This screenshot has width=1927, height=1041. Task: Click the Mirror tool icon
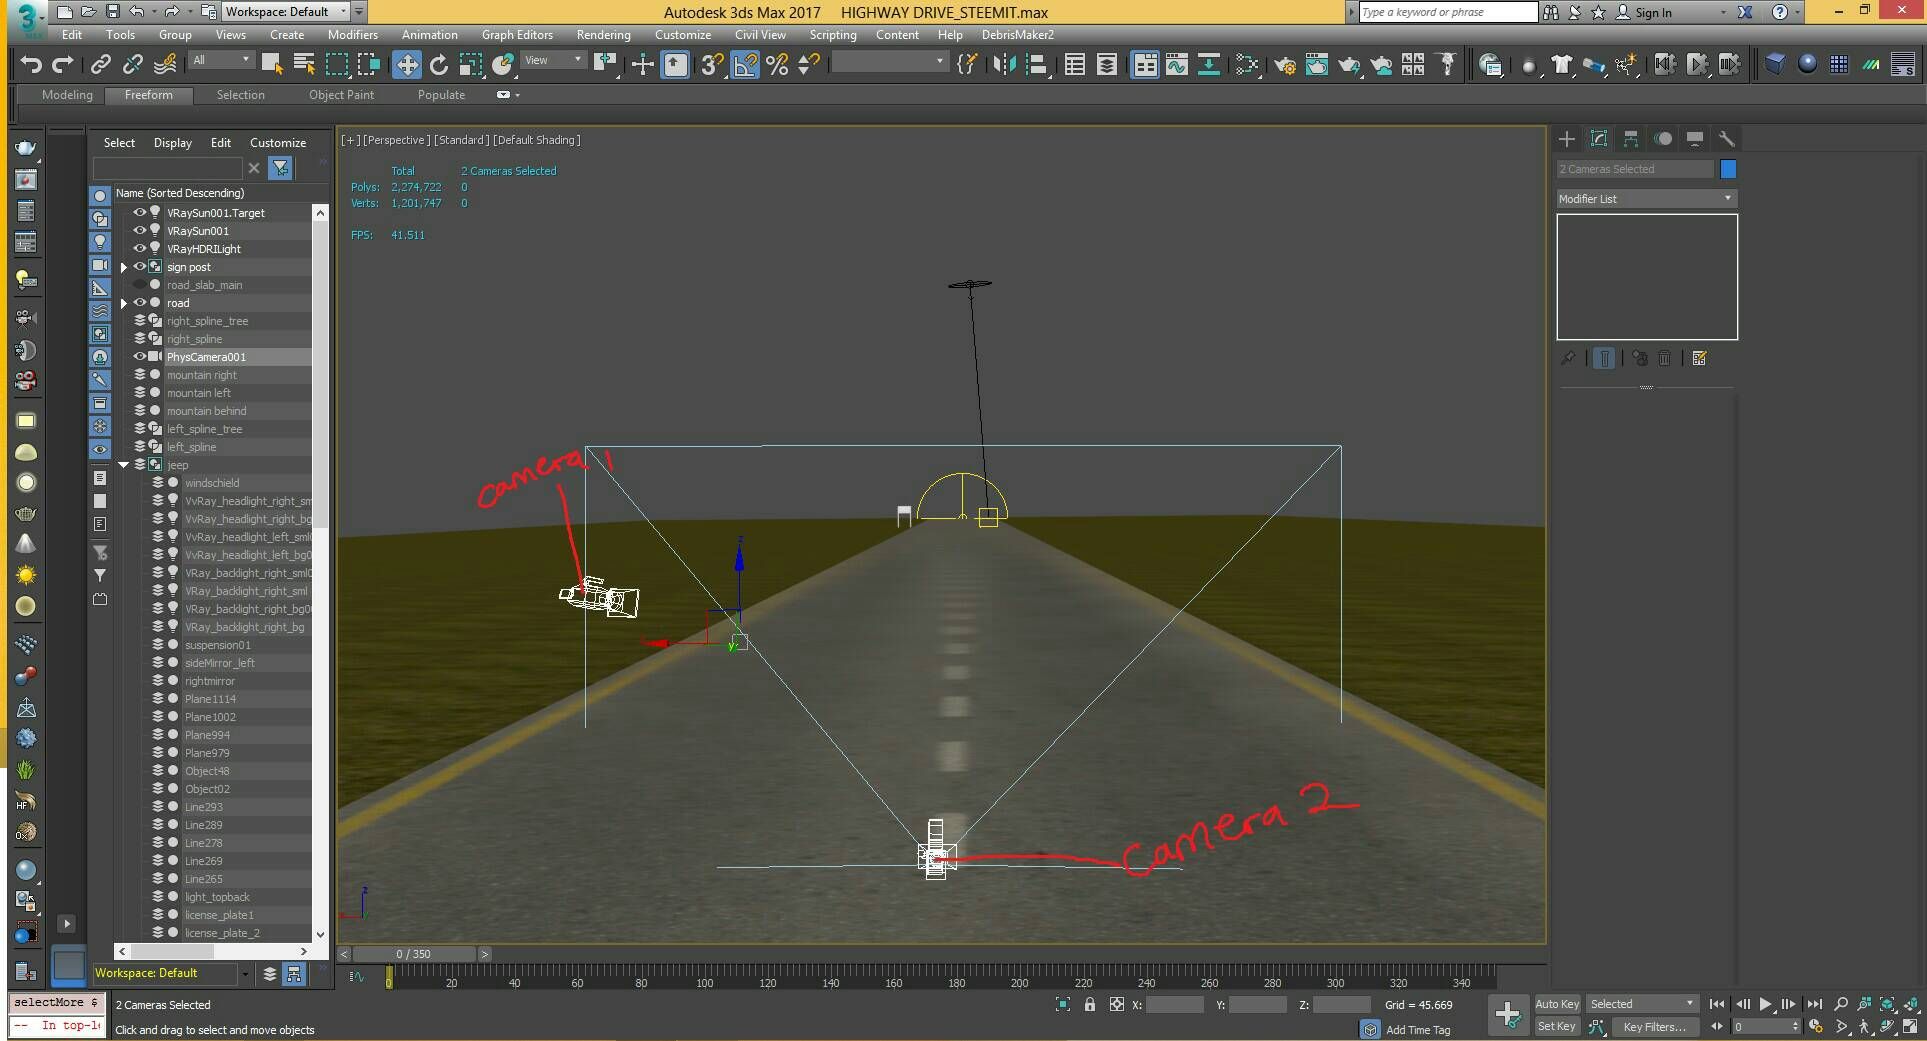(1004, 65)
